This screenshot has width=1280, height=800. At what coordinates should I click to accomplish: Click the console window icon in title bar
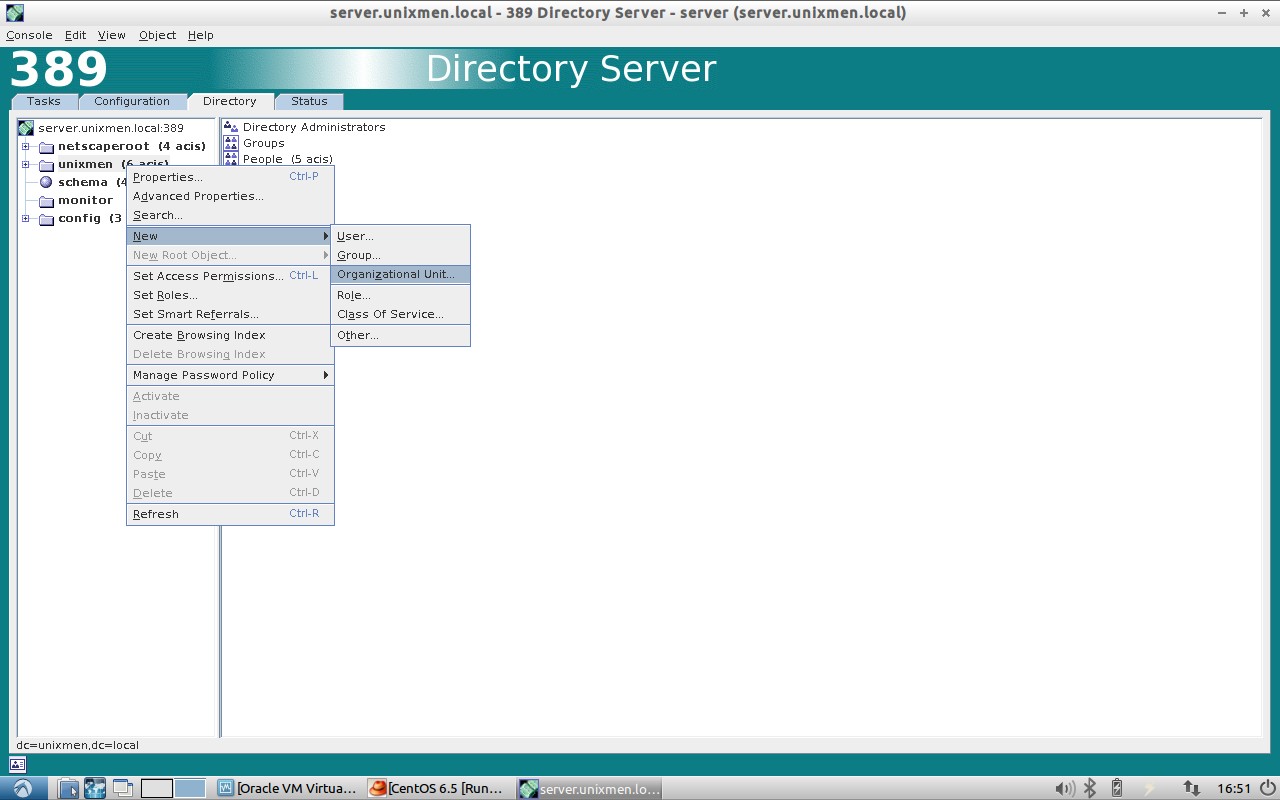click(14, 13)
